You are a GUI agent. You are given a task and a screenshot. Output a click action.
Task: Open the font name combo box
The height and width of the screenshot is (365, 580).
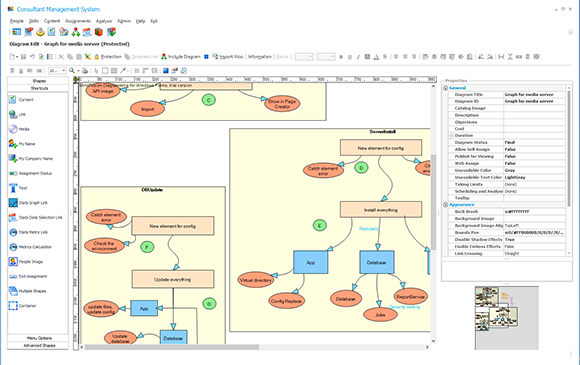point(304,57)
